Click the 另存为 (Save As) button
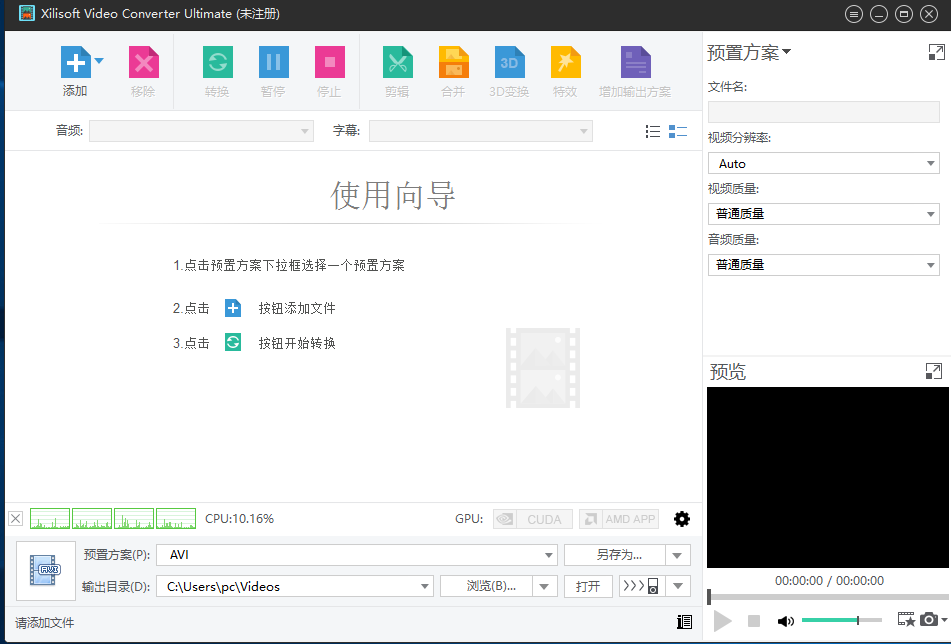The image size is (951, 644). pos(617,556)
